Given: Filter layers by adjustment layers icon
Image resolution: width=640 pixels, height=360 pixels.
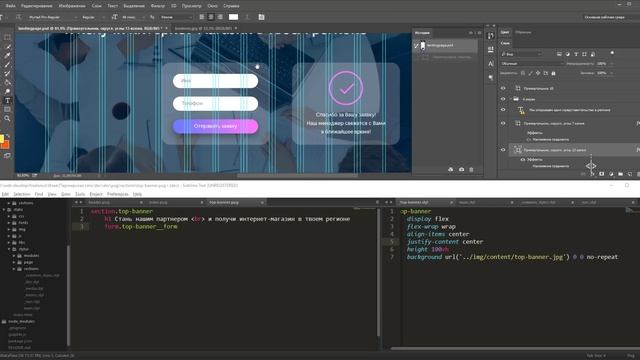Looking at the screenshot, I should (567, 54).
